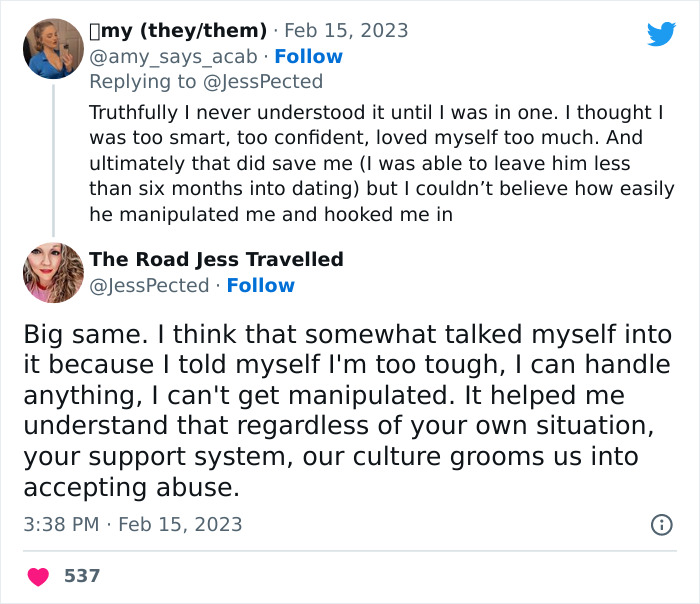Click Jess's tweet text starting 'Big same'
The width and height of the screenshot is (700, 604).
pyautogui.click(x=347, y=411)
